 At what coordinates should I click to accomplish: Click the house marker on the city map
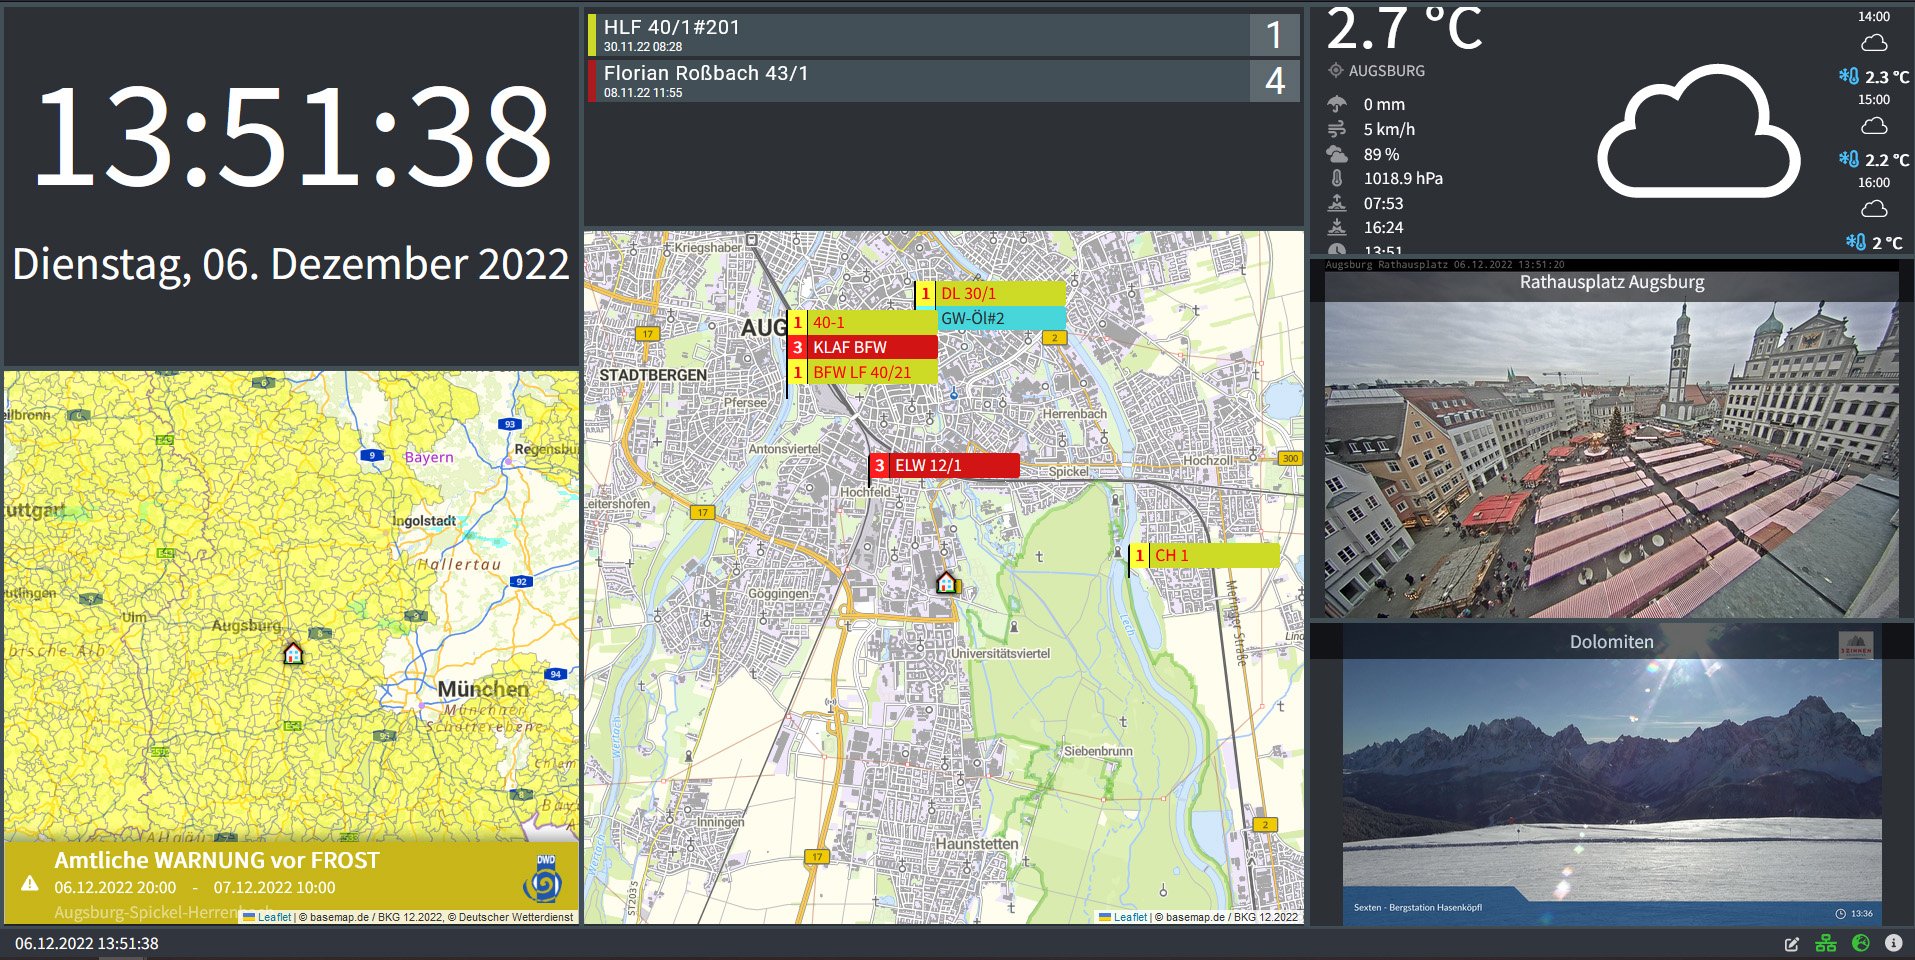[946, 582]
